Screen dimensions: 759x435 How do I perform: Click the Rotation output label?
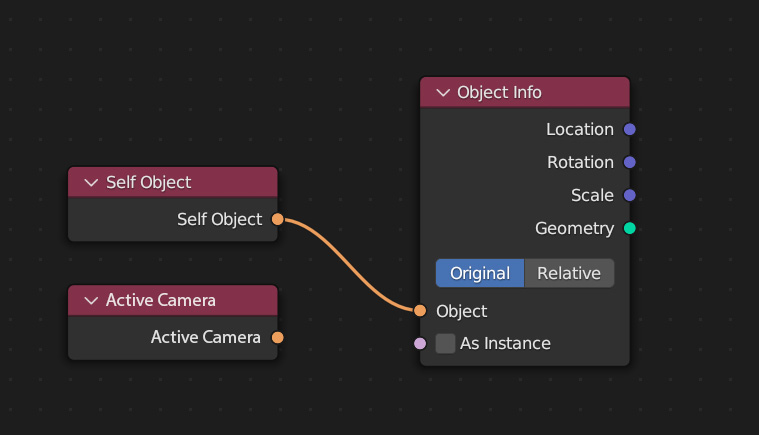click(x=580, y=163)
